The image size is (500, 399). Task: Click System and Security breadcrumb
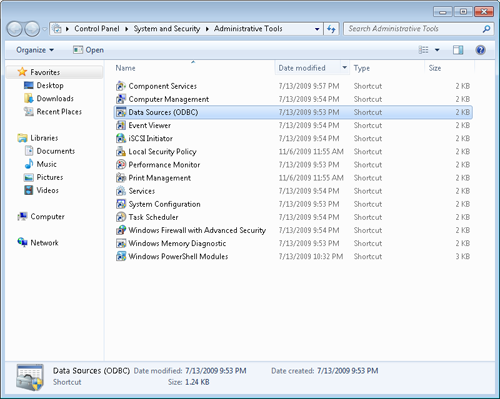(167, 29)
